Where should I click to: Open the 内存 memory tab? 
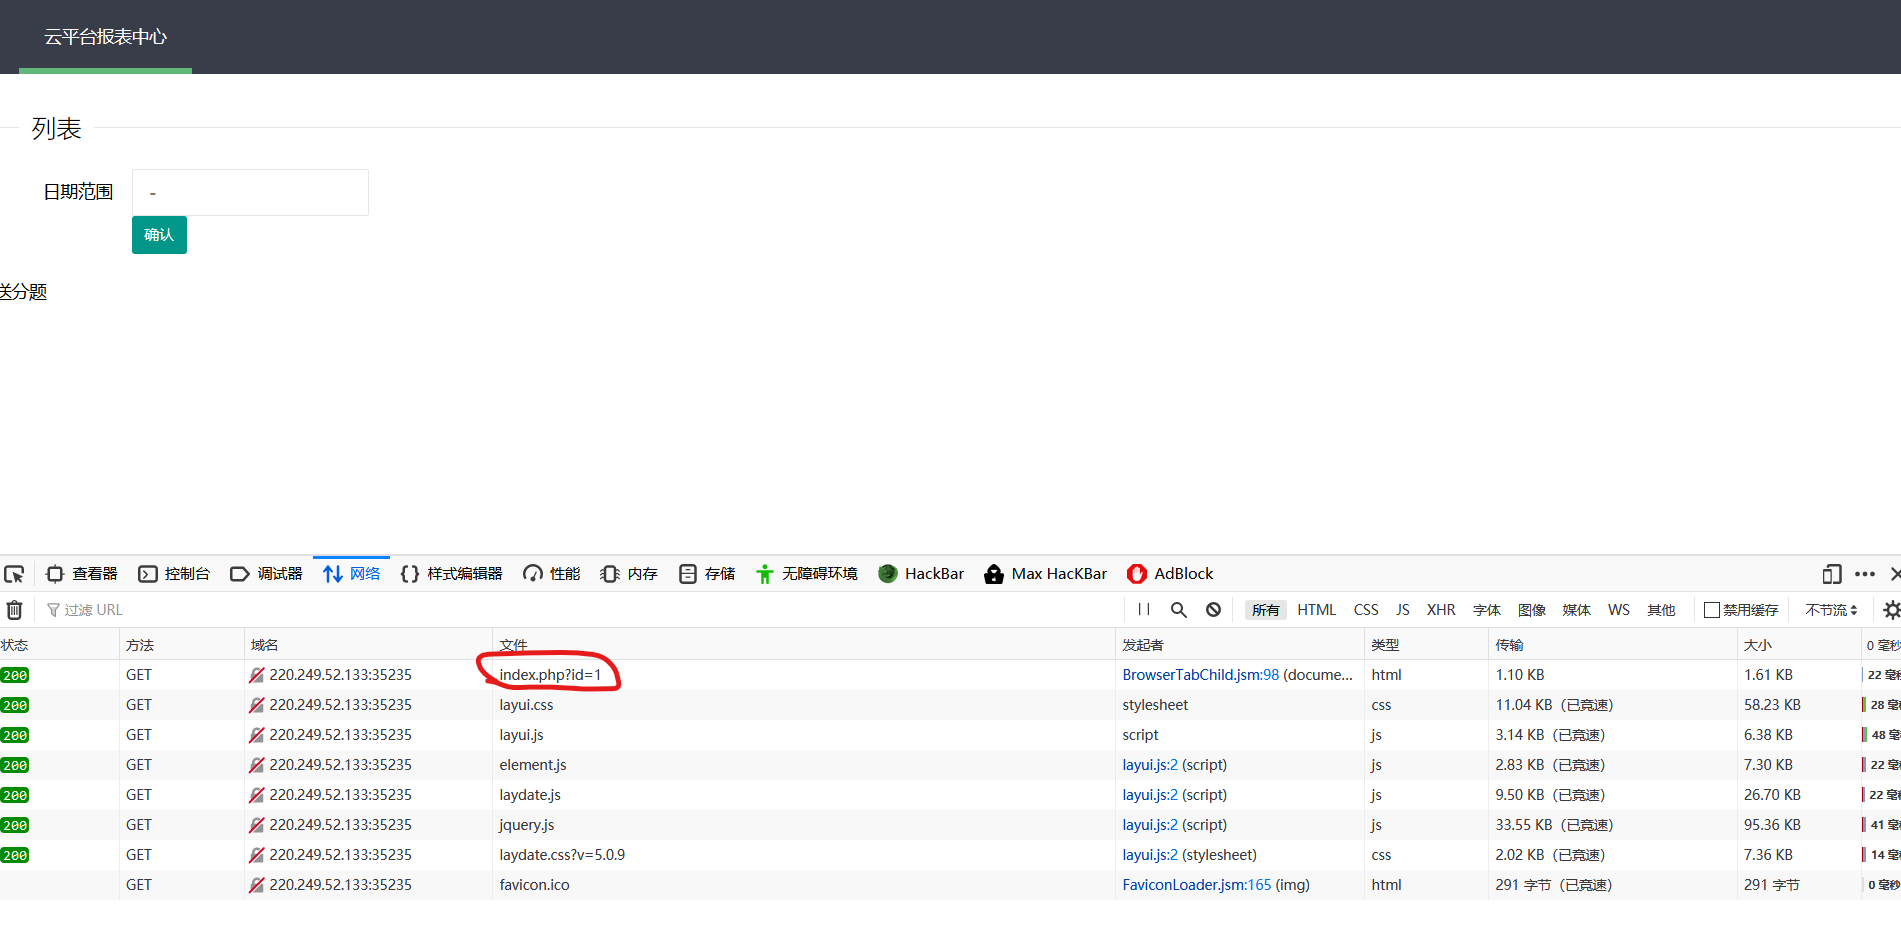pos(629,574)
